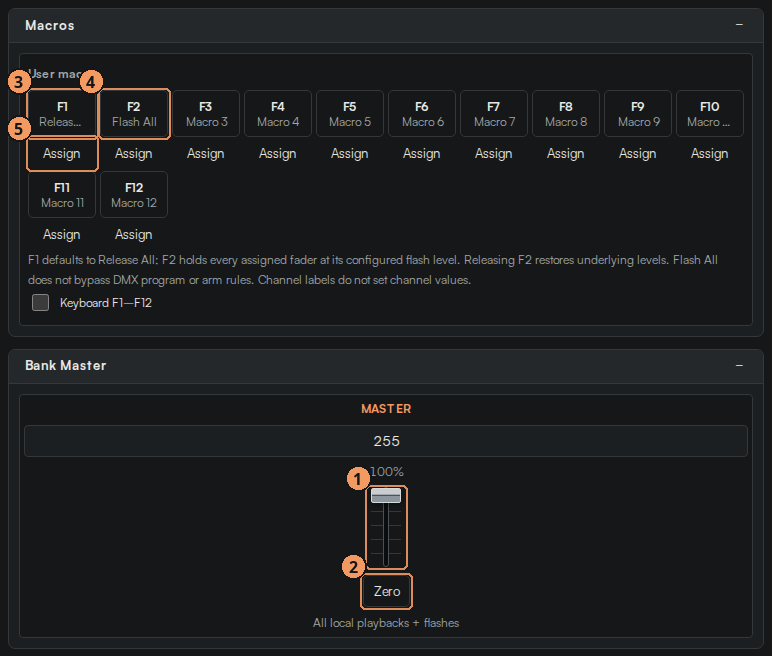Trigger the F1 Release macro
This screenshot has height=656, width=772.
62,114
